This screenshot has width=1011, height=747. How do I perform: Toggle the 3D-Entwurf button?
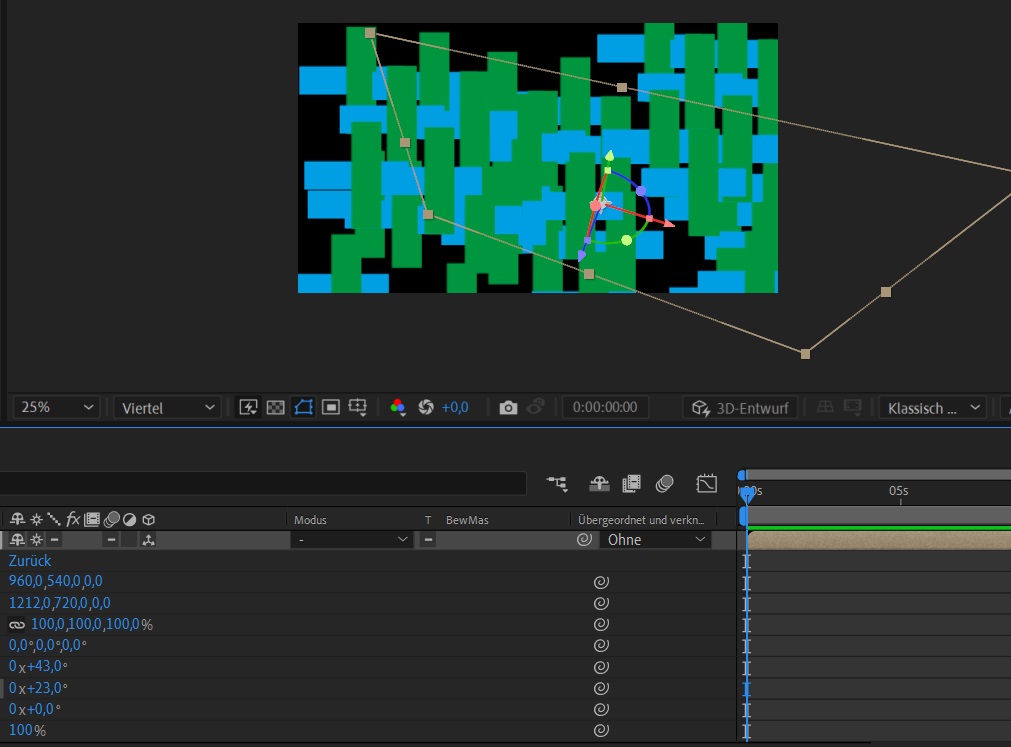(x=740, y=408)
